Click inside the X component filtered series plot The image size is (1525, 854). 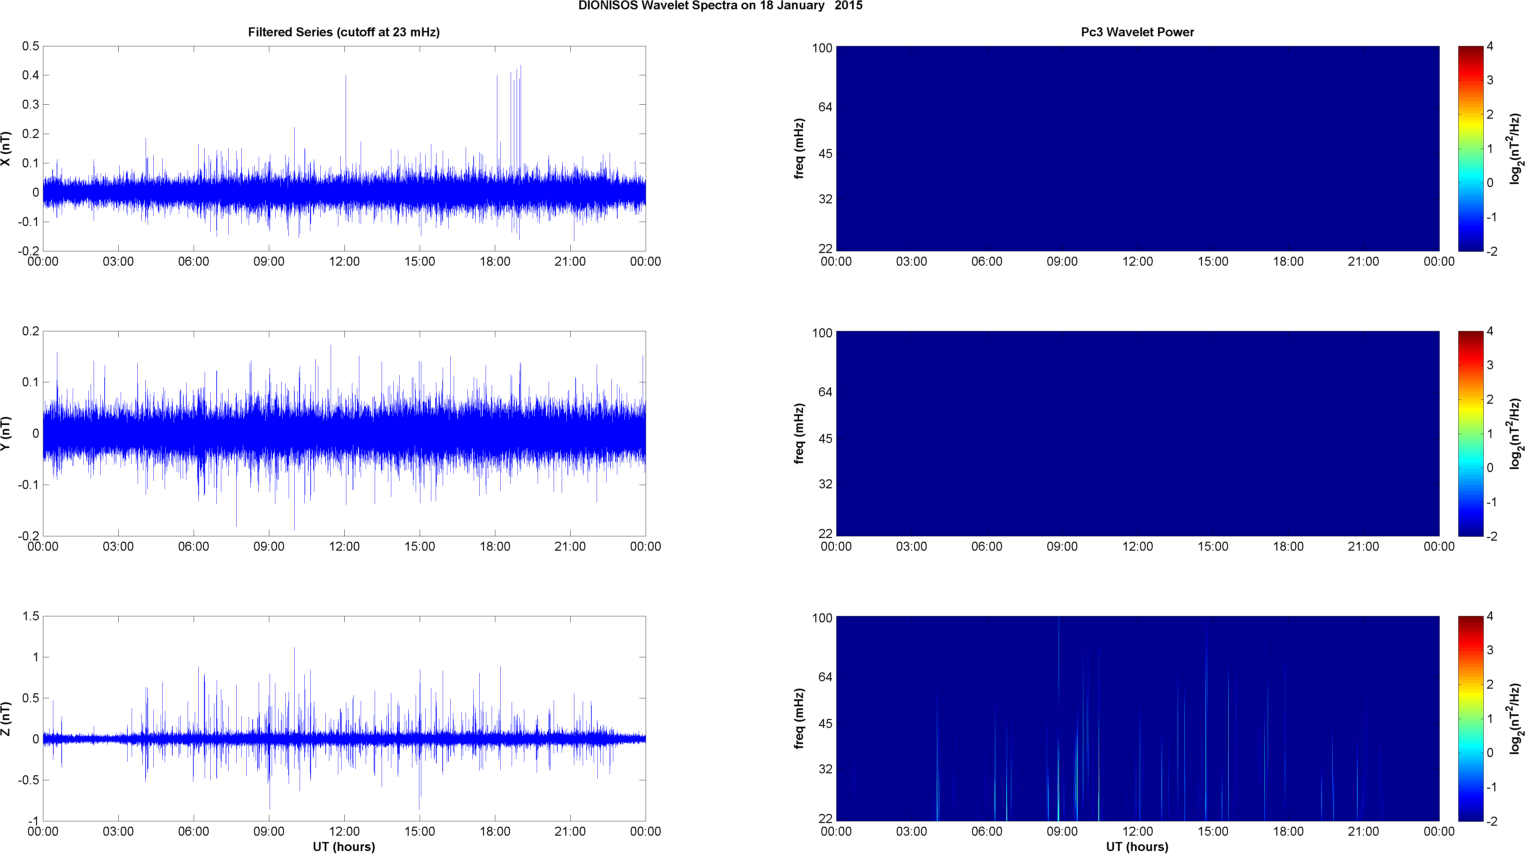click(x=344, y=149)
